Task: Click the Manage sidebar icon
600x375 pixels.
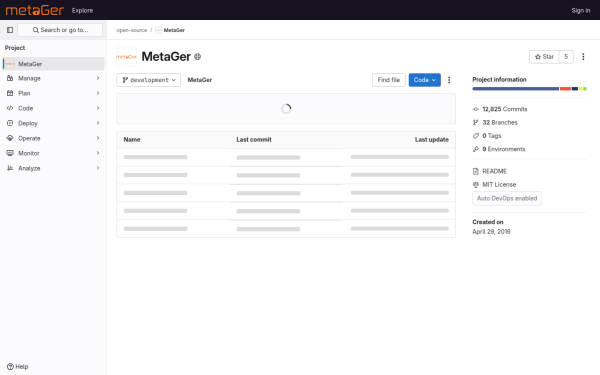Action: pyautogui.click(x=10, y=78)
